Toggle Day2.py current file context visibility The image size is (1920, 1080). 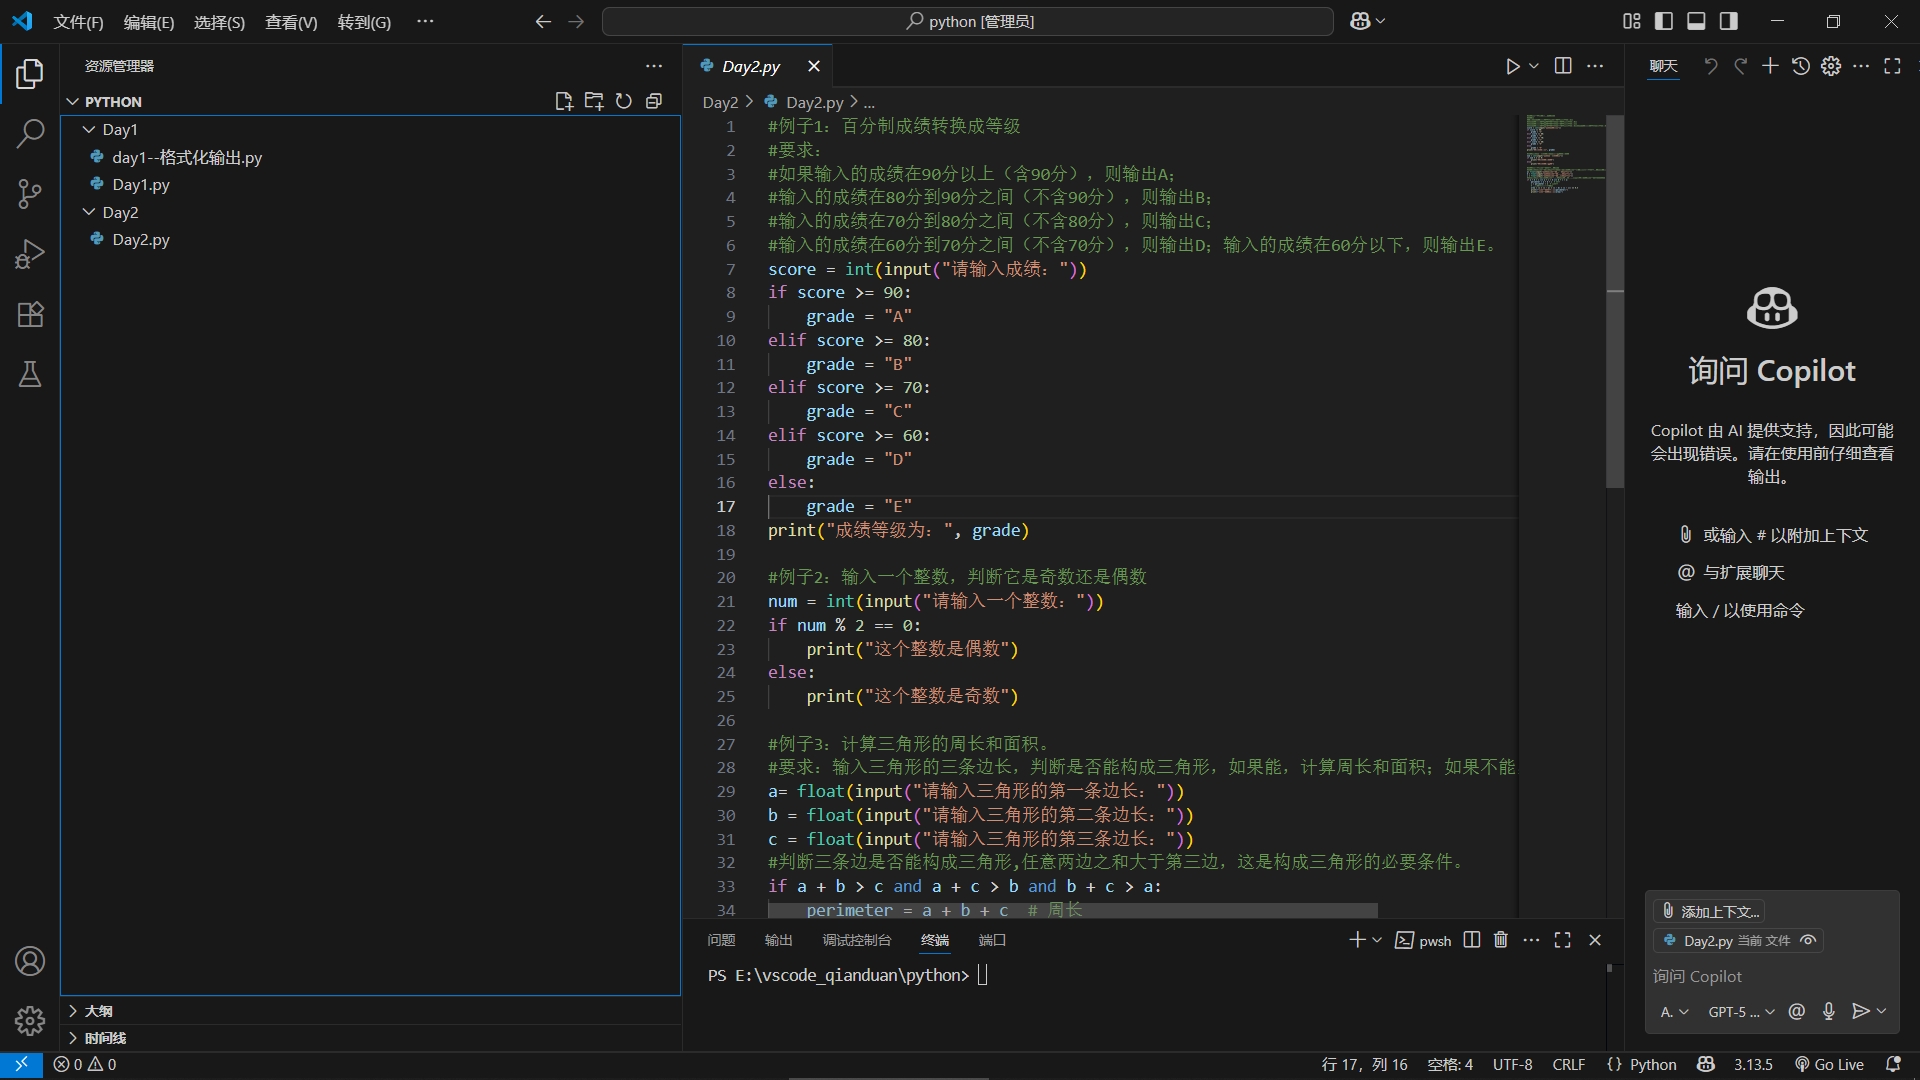1808,941
